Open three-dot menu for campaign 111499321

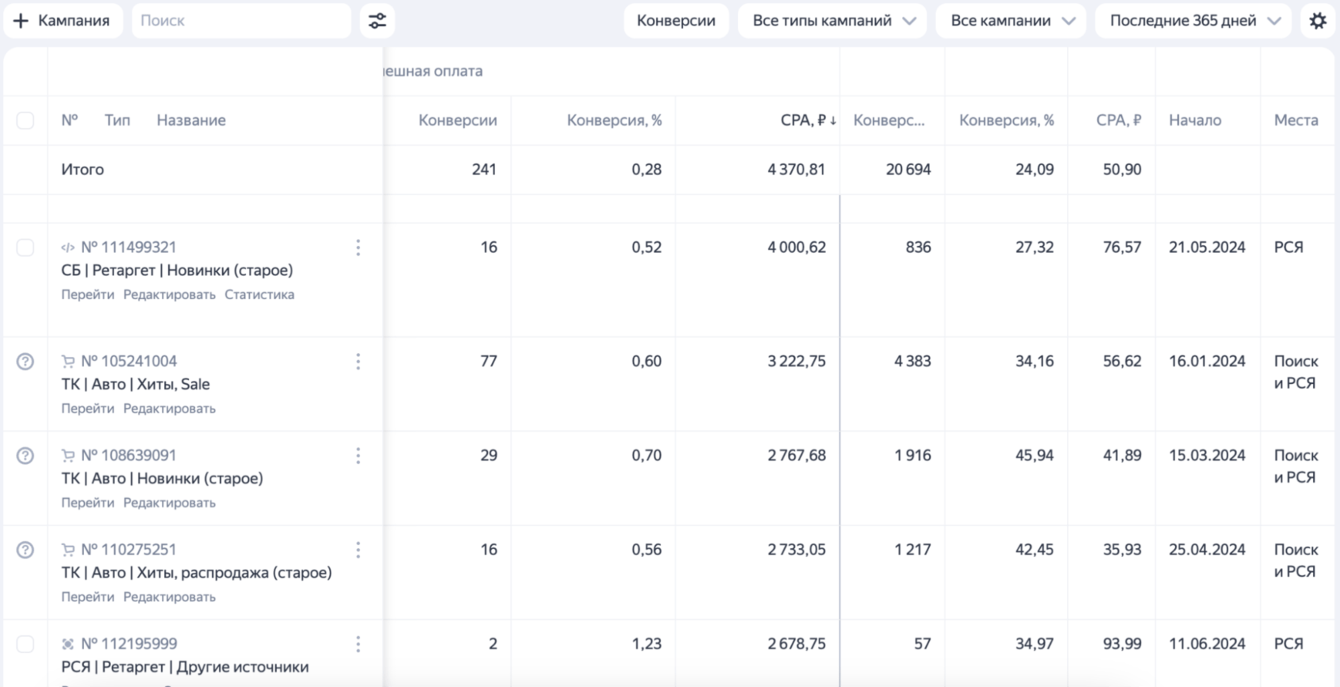tap(358, 247)
